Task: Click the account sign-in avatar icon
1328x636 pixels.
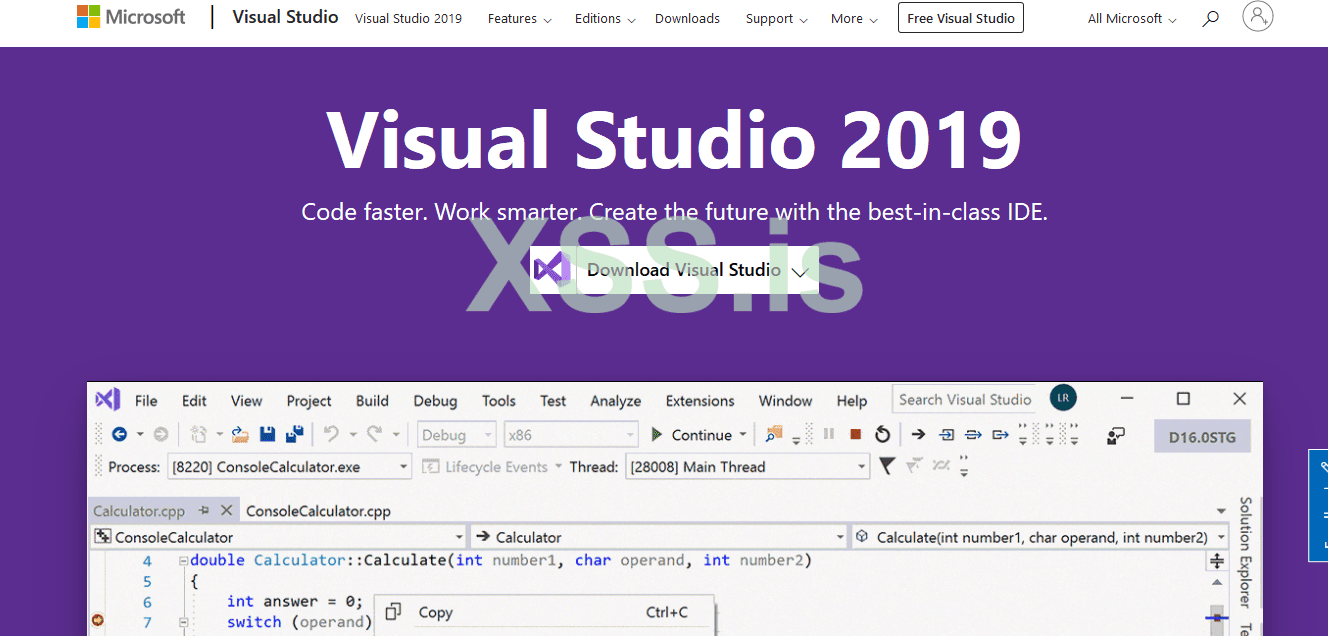Action: point(1257,17)
